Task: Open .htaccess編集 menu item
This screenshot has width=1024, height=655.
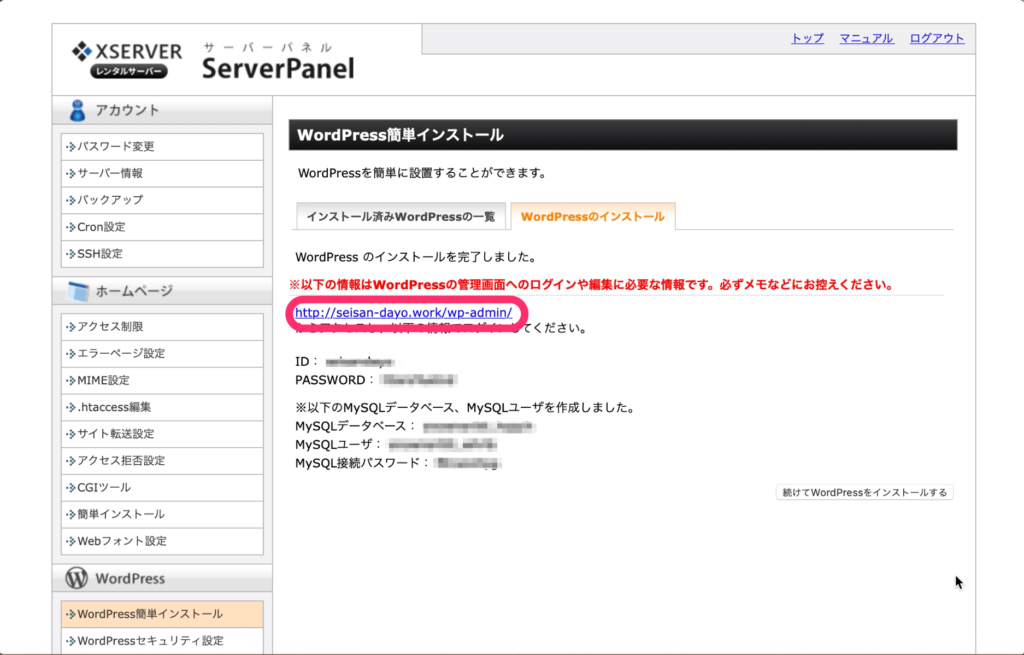Action: point(114,407)
